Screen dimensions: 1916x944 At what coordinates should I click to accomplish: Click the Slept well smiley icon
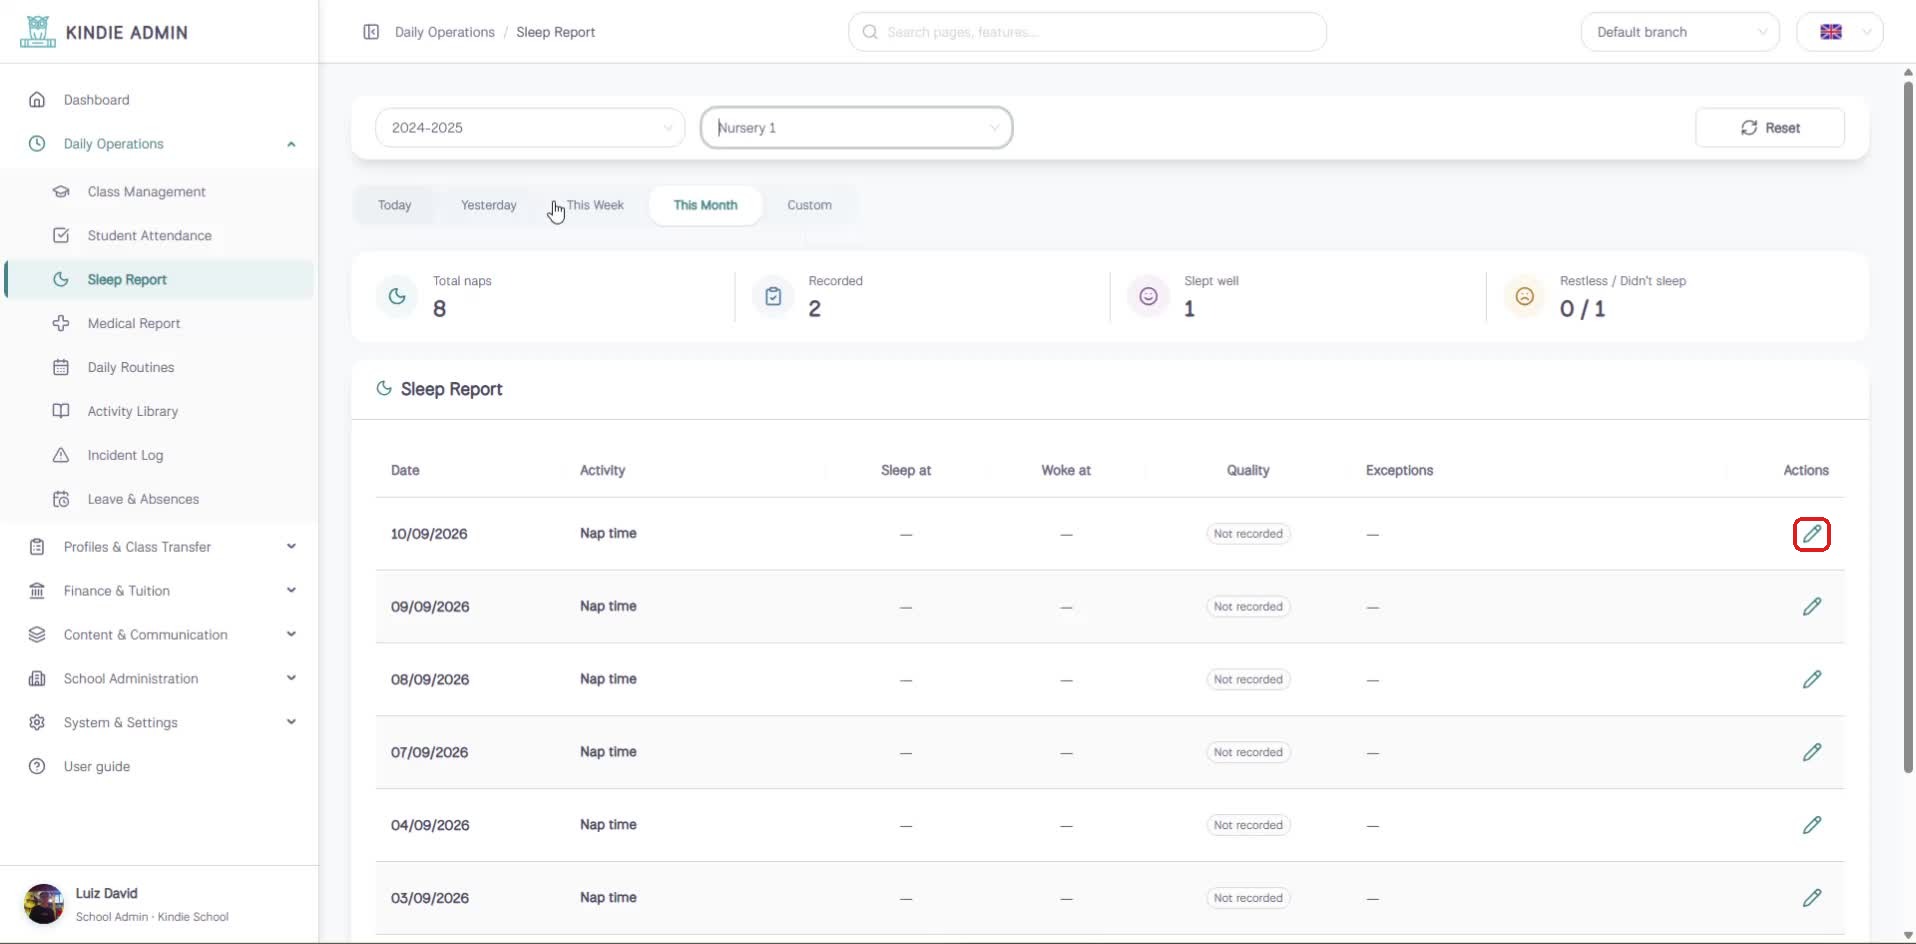click(1148, 296)
